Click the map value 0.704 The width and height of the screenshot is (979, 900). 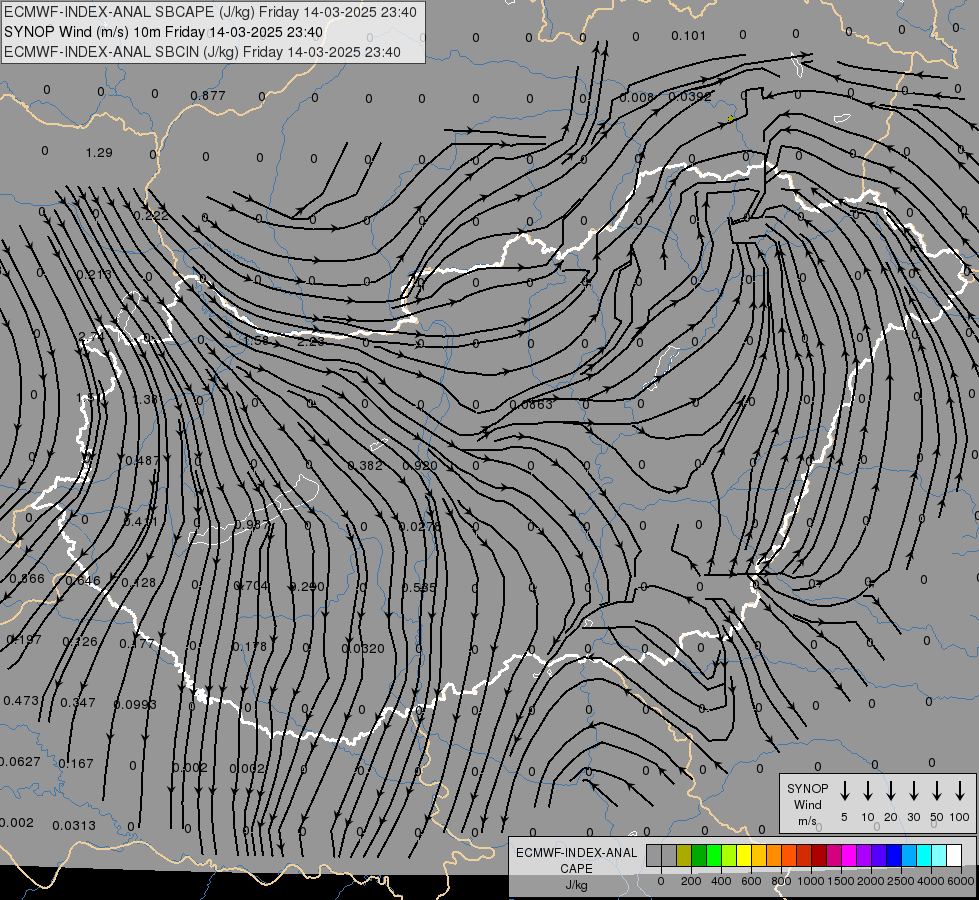[x=252, y=585]
